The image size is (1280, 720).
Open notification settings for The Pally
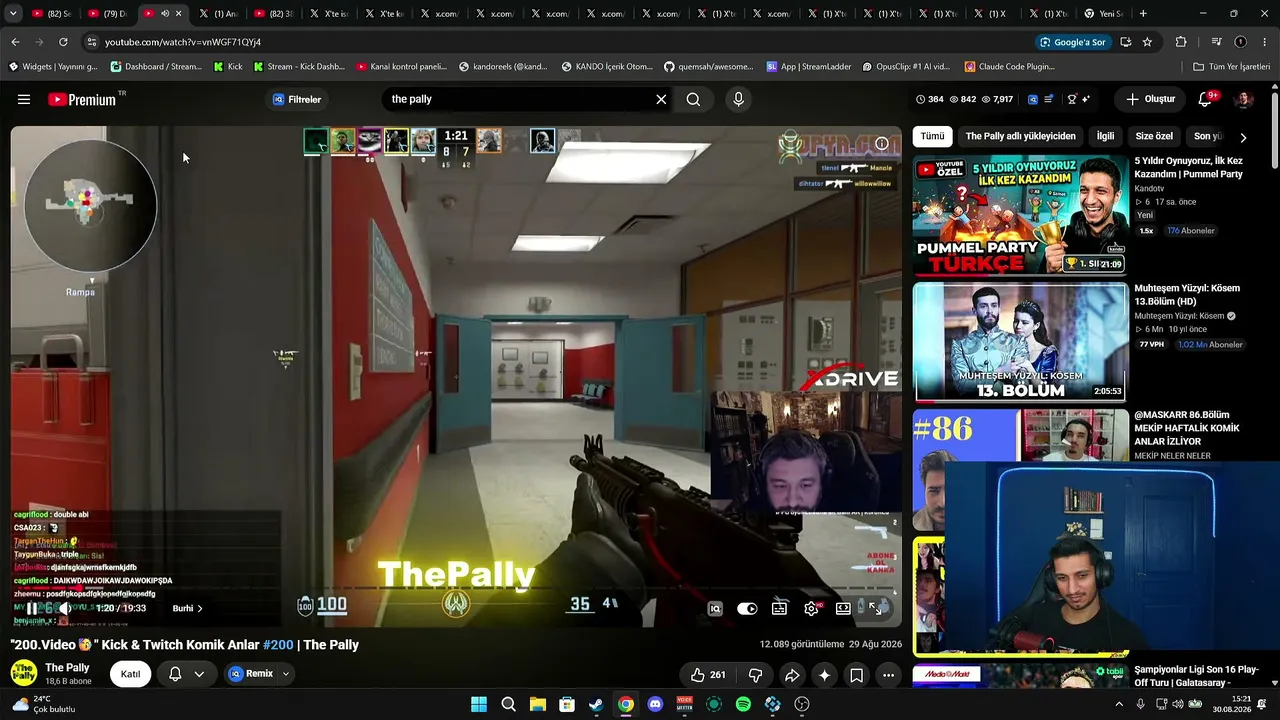187,674
